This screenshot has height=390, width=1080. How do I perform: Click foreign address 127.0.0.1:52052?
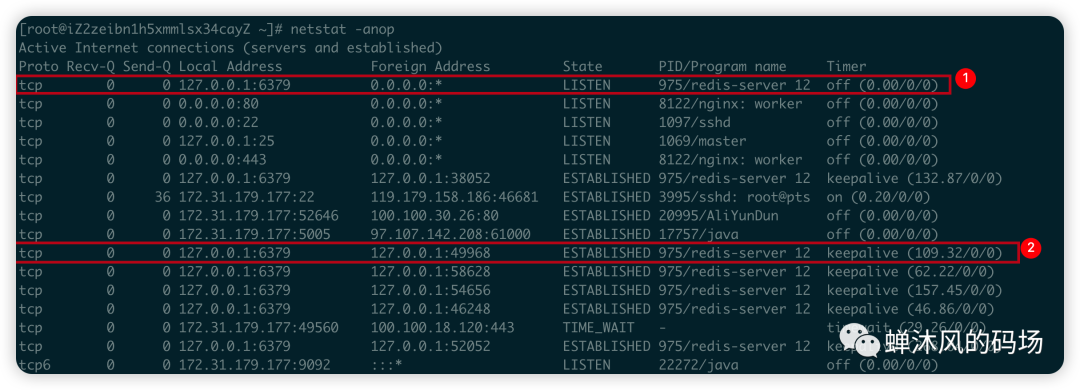[x=430, y=346]
